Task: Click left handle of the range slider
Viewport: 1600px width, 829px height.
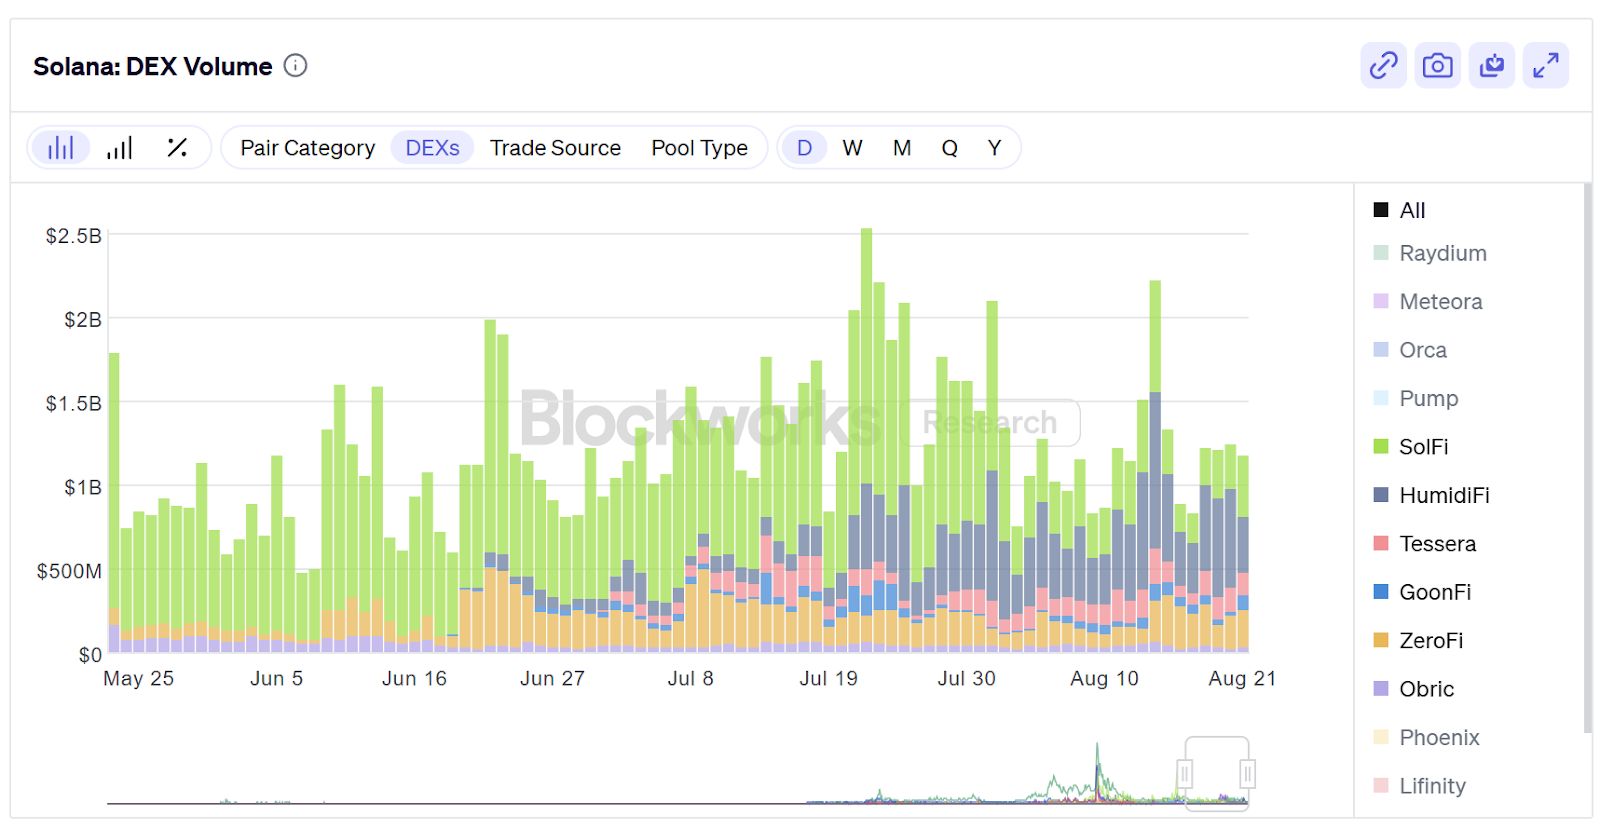Action: pyautogui.click(x=1185, y=774)
